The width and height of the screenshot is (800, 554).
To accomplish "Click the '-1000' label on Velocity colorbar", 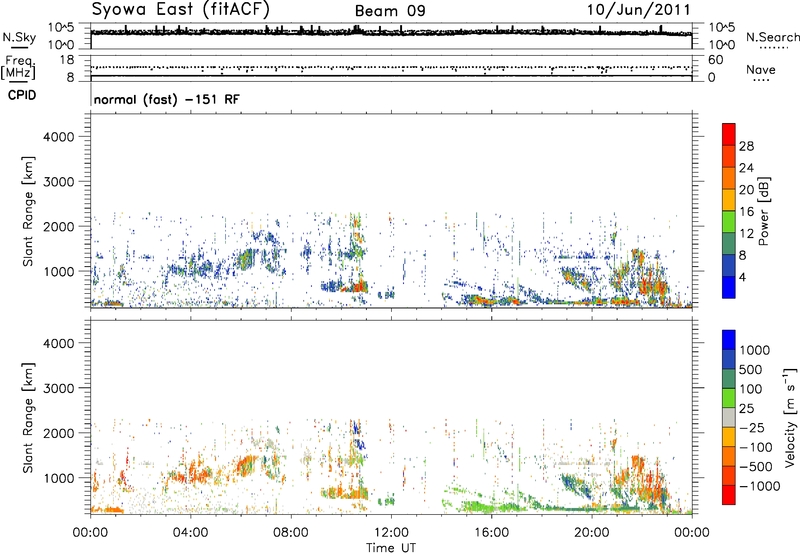I will 759,486.
